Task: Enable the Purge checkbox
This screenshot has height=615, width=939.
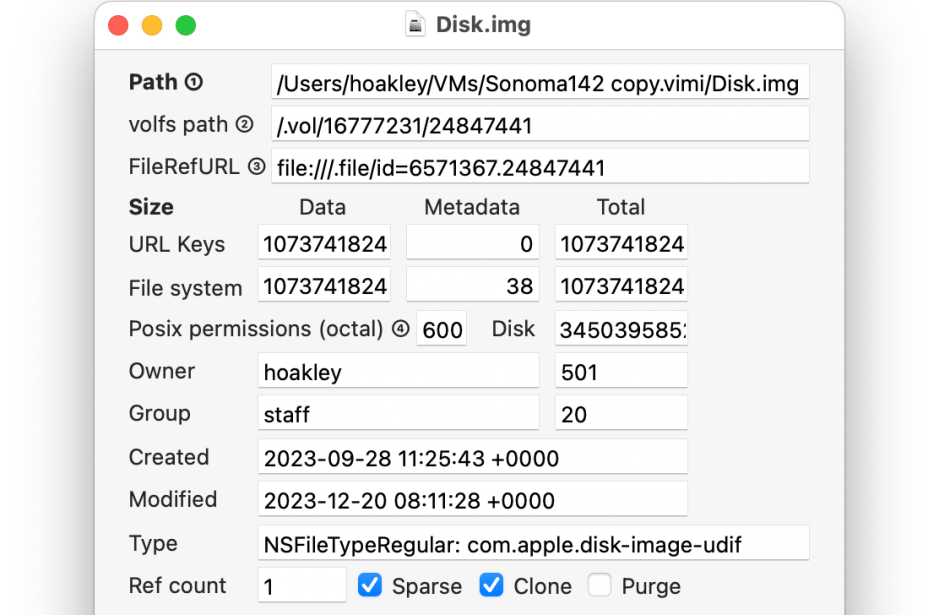Action: pos(600,585)
